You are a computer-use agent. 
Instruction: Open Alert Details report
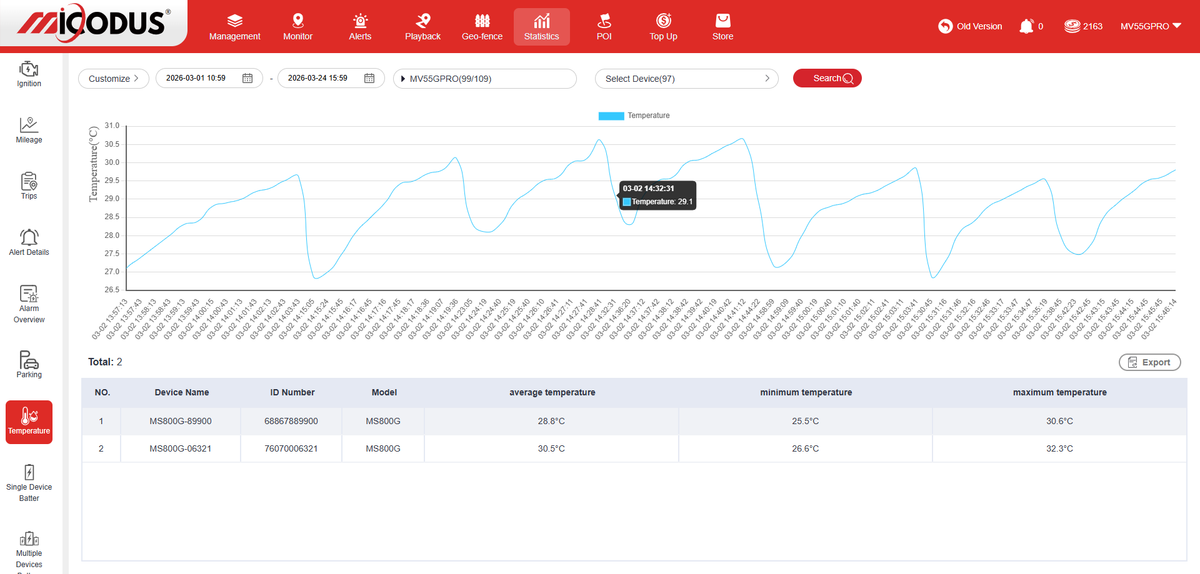(29, 242)
